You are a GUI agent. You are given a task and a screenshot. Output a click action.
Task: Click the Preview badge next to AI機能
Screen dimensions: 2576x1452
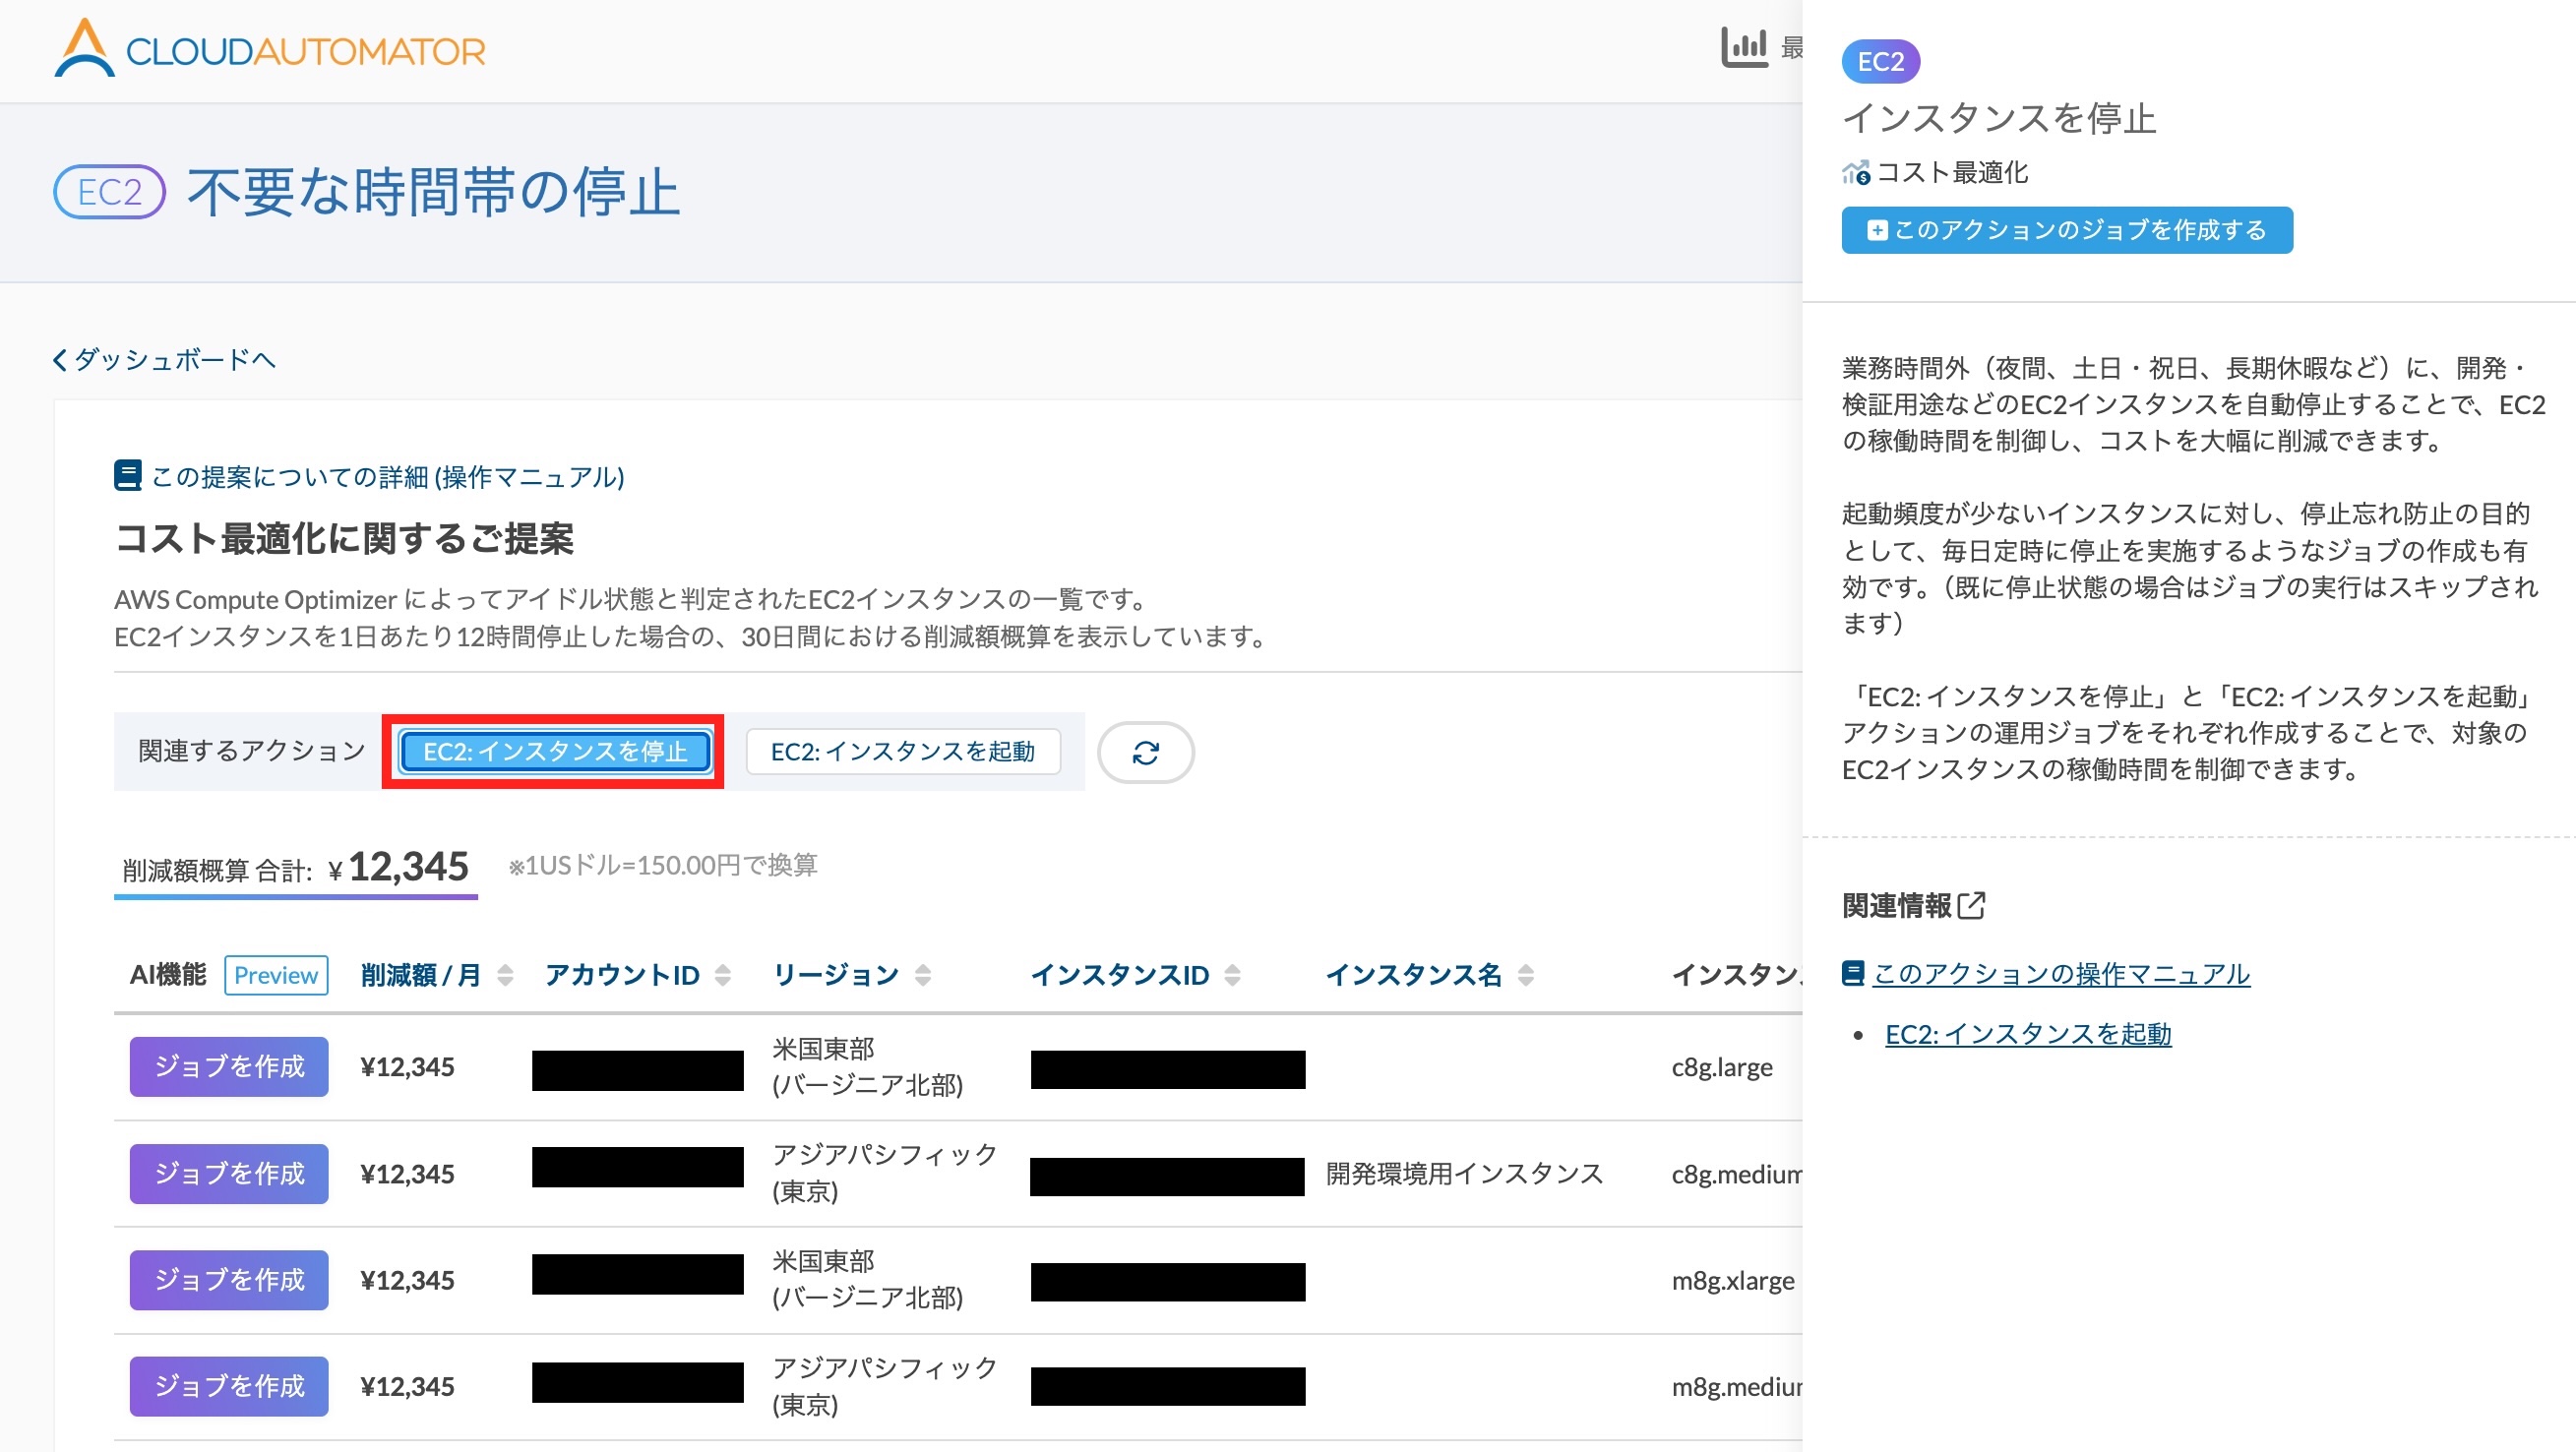tap(276, 975)
